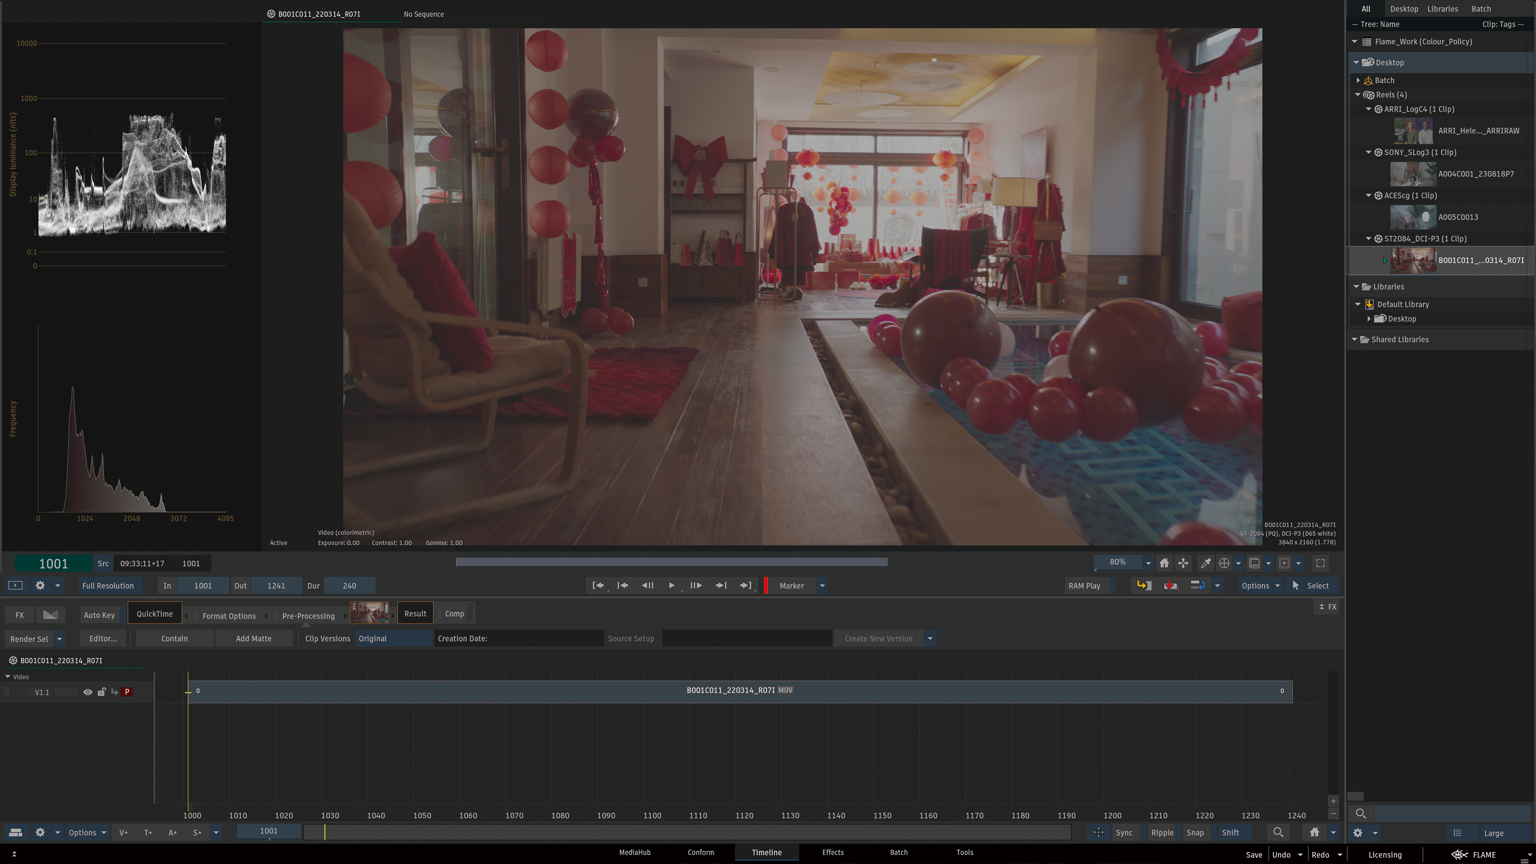Screen dimensions: 1536x864
Task: Switch to the MediaHub tab
Action: coord(634,853)
